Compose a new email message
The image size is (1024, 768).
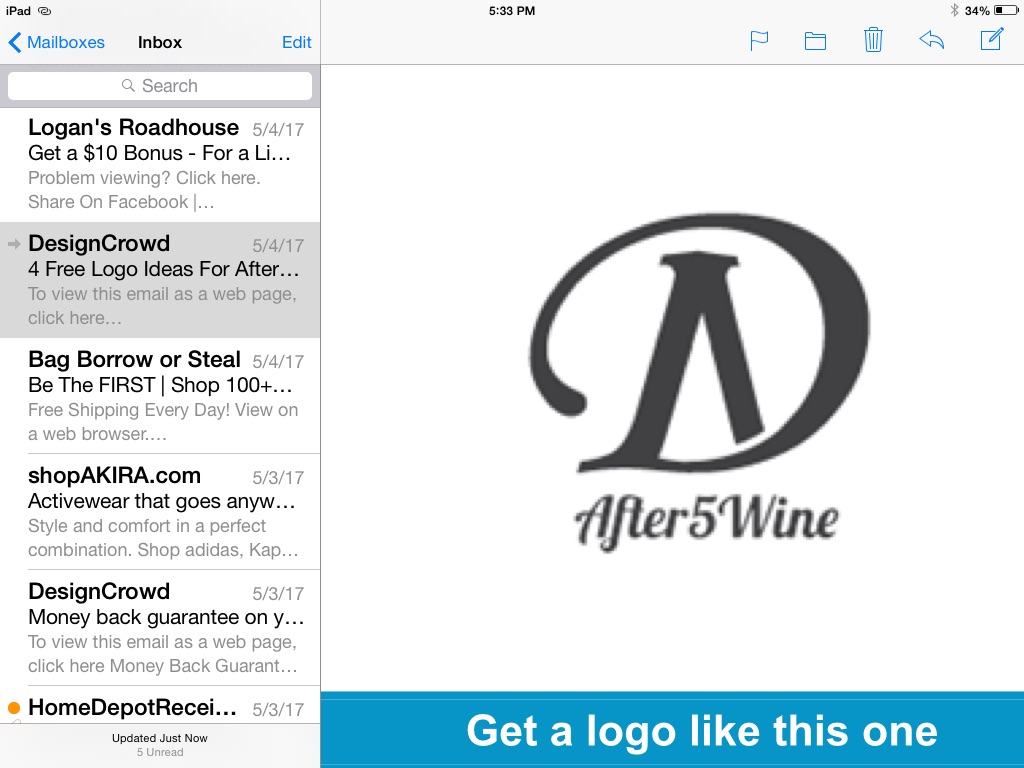(991, 40)
